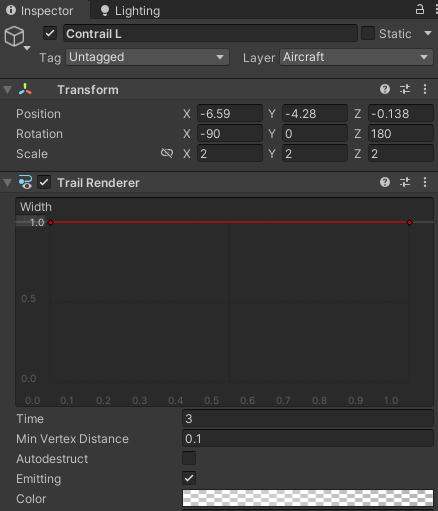Click the Time value field
Viewport: 438px width, 511px height.
[308, 419]
